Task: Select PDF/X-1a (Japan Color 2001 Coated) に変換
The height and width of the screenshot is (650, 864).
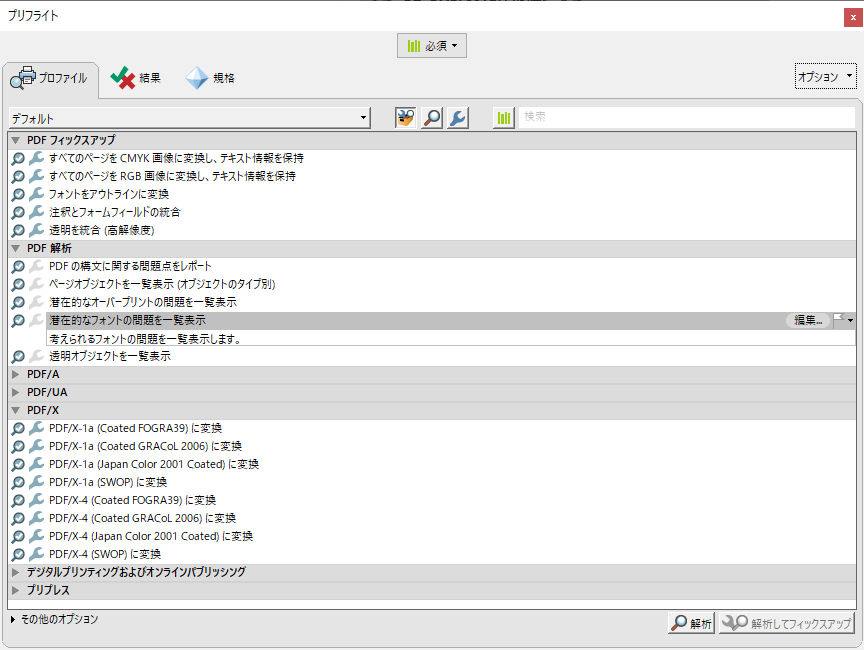Action: (154, 464)
